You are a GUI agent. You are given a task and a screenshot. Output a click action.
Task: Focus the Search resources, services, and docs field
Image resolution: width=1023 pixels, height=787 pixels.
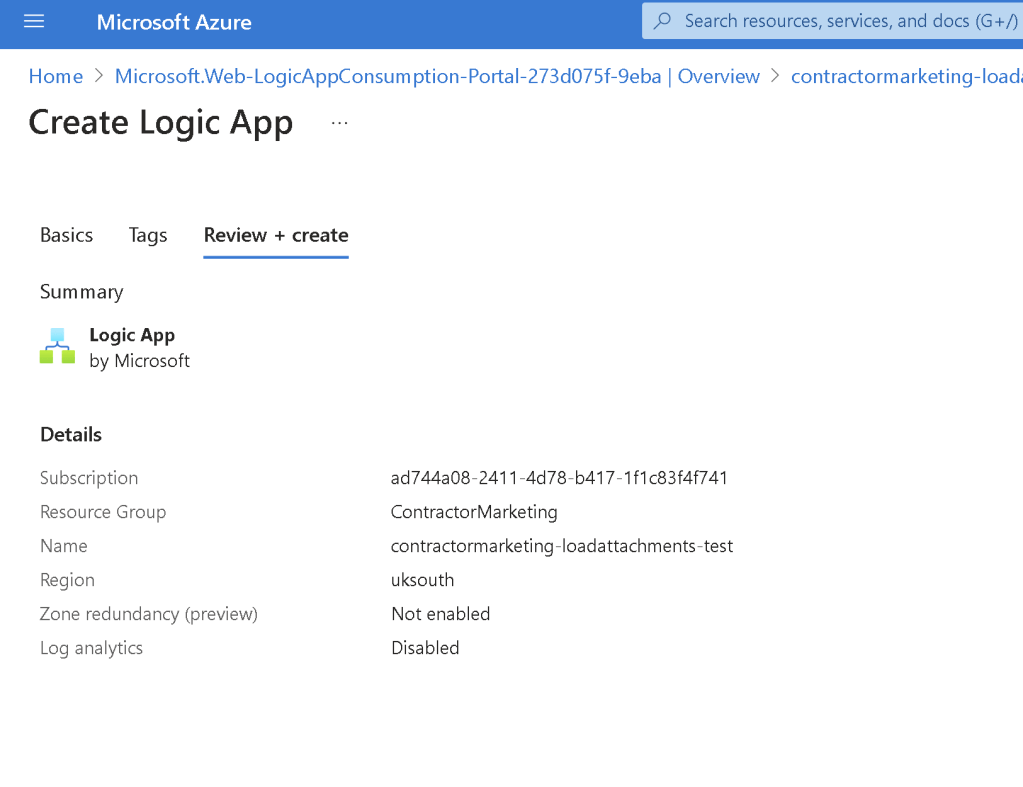(832, 21)
